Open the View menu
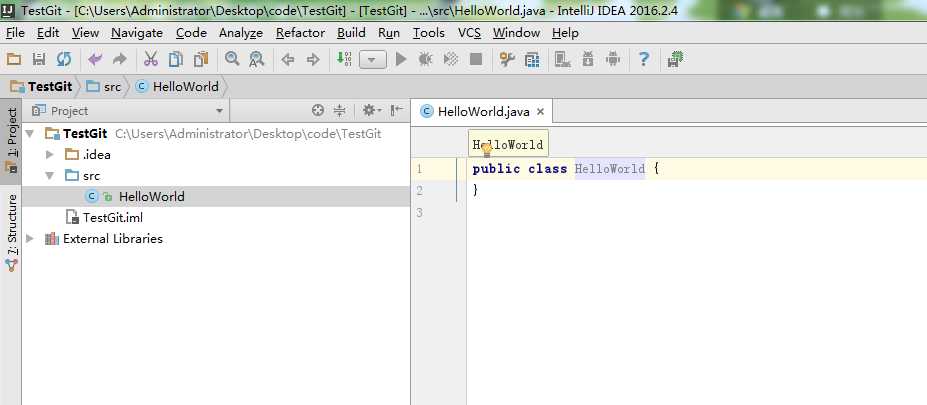The width and height of the screenshot is (927, 405). 85,33
